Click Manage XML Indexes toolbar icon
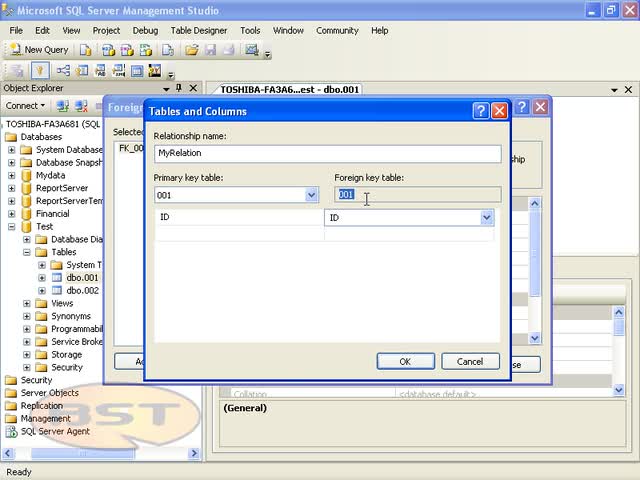Image resolution: width=640 pixels, height=480 pixels. coord(119,71)
